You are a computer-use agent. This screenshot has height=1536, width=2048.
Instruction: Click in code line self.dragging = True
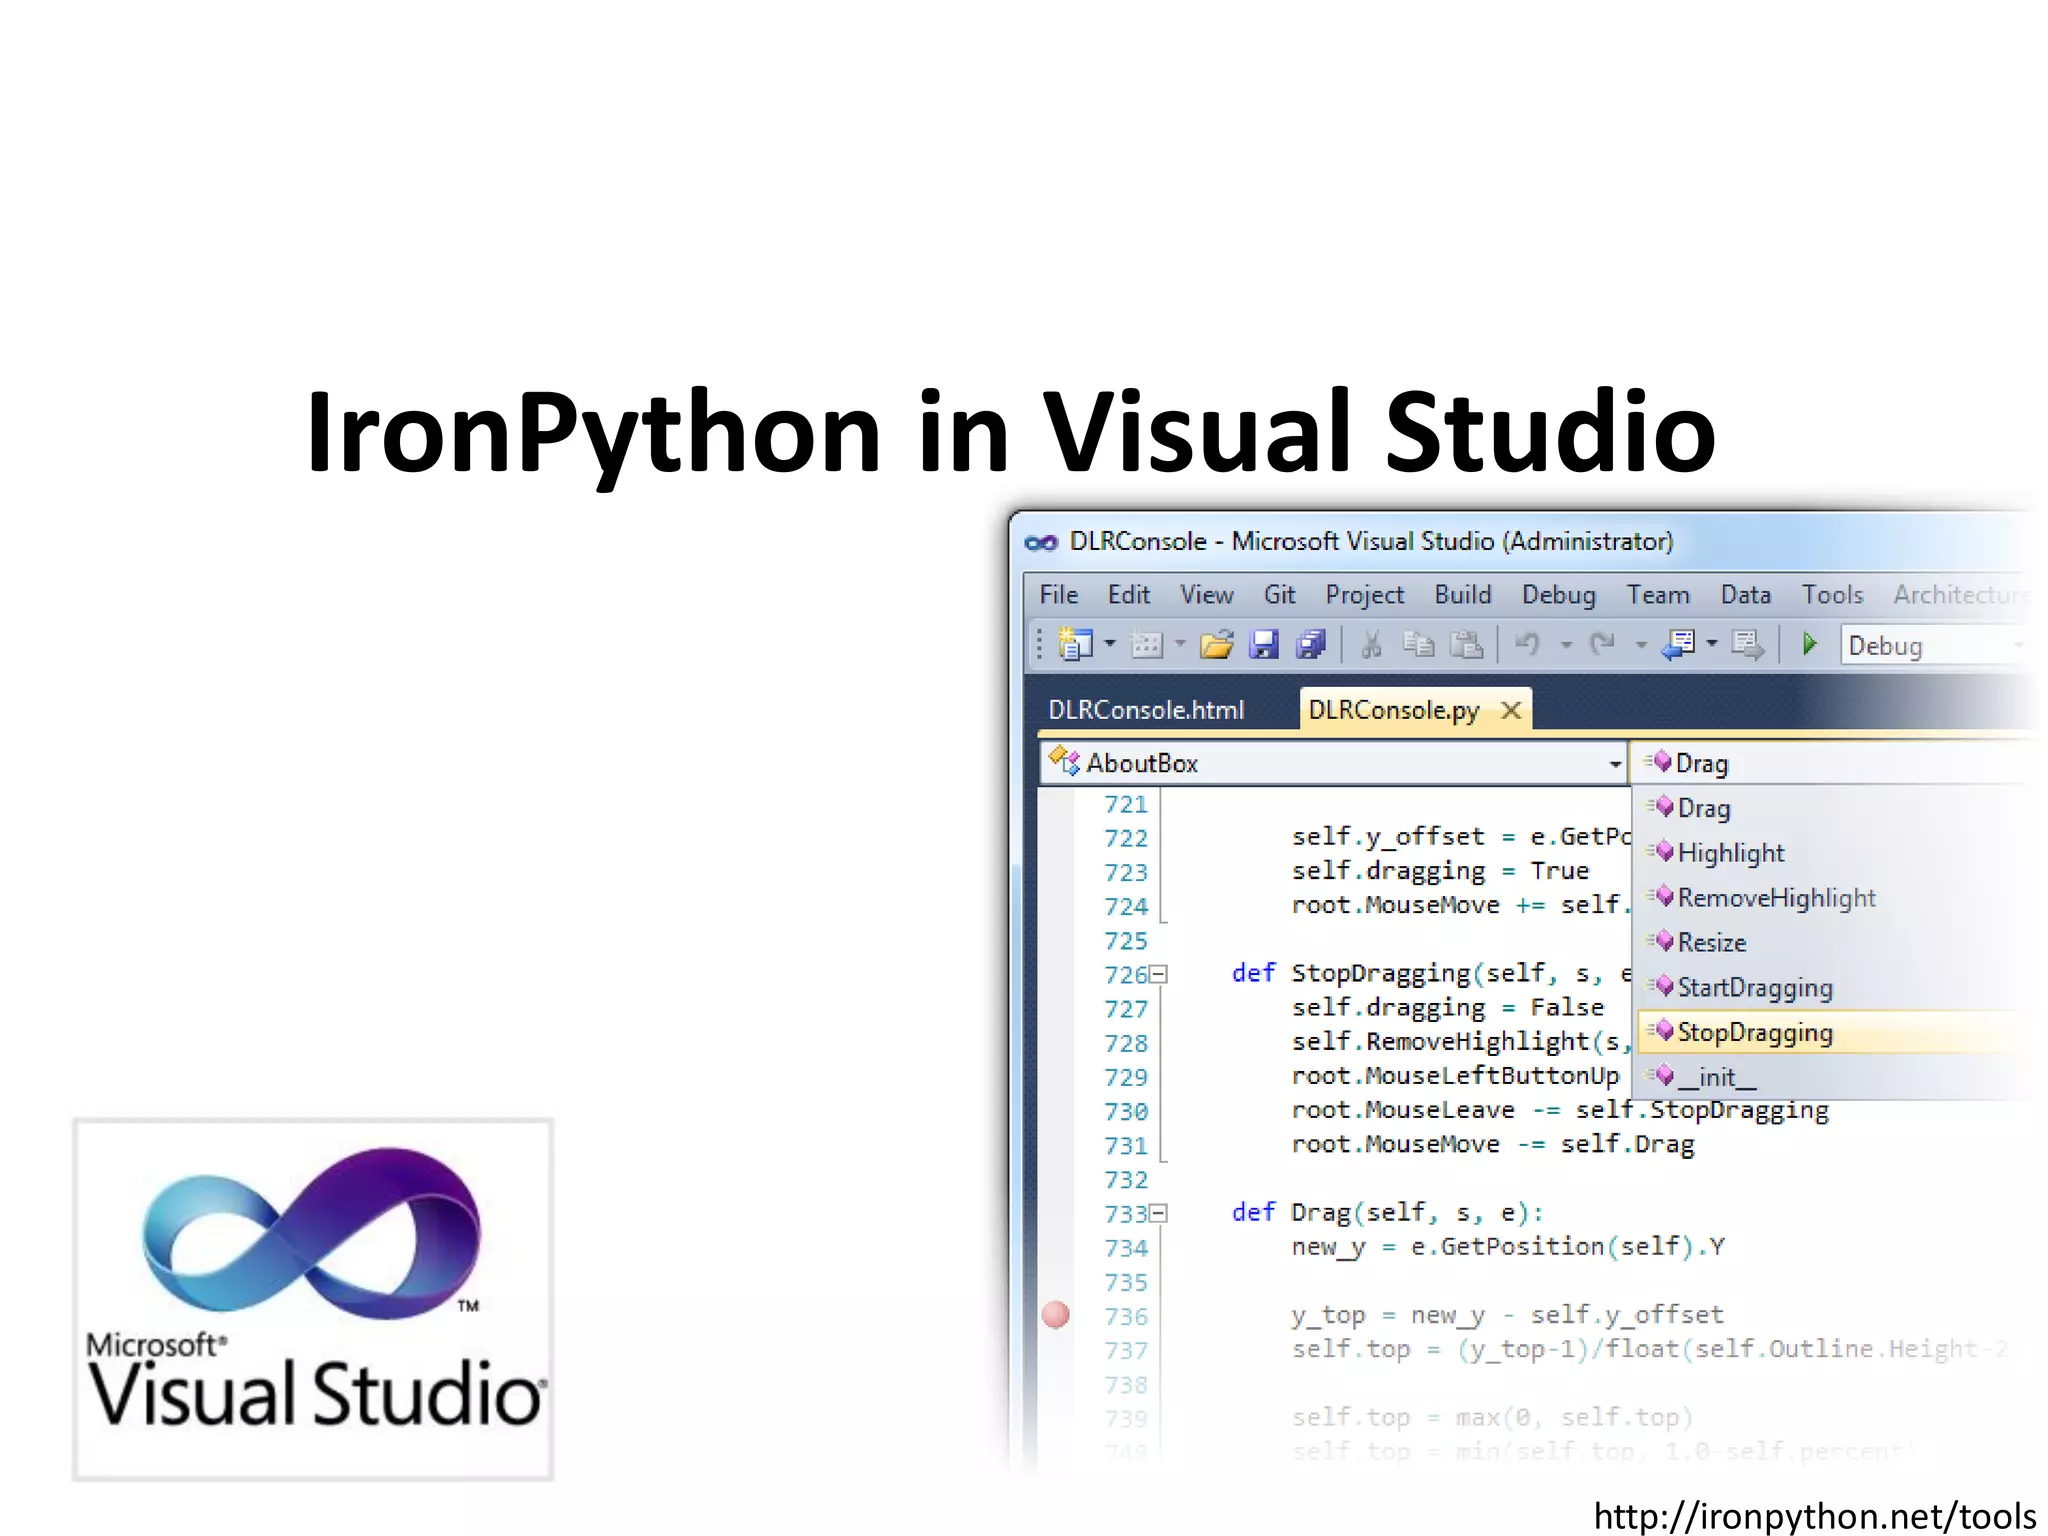coord(1440,871)
